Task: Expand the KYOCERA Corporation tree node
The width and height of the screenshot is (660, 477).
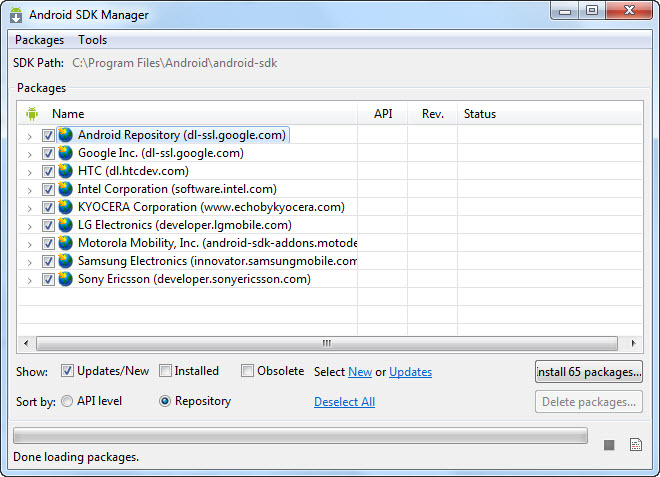Action: pos(29,209)
